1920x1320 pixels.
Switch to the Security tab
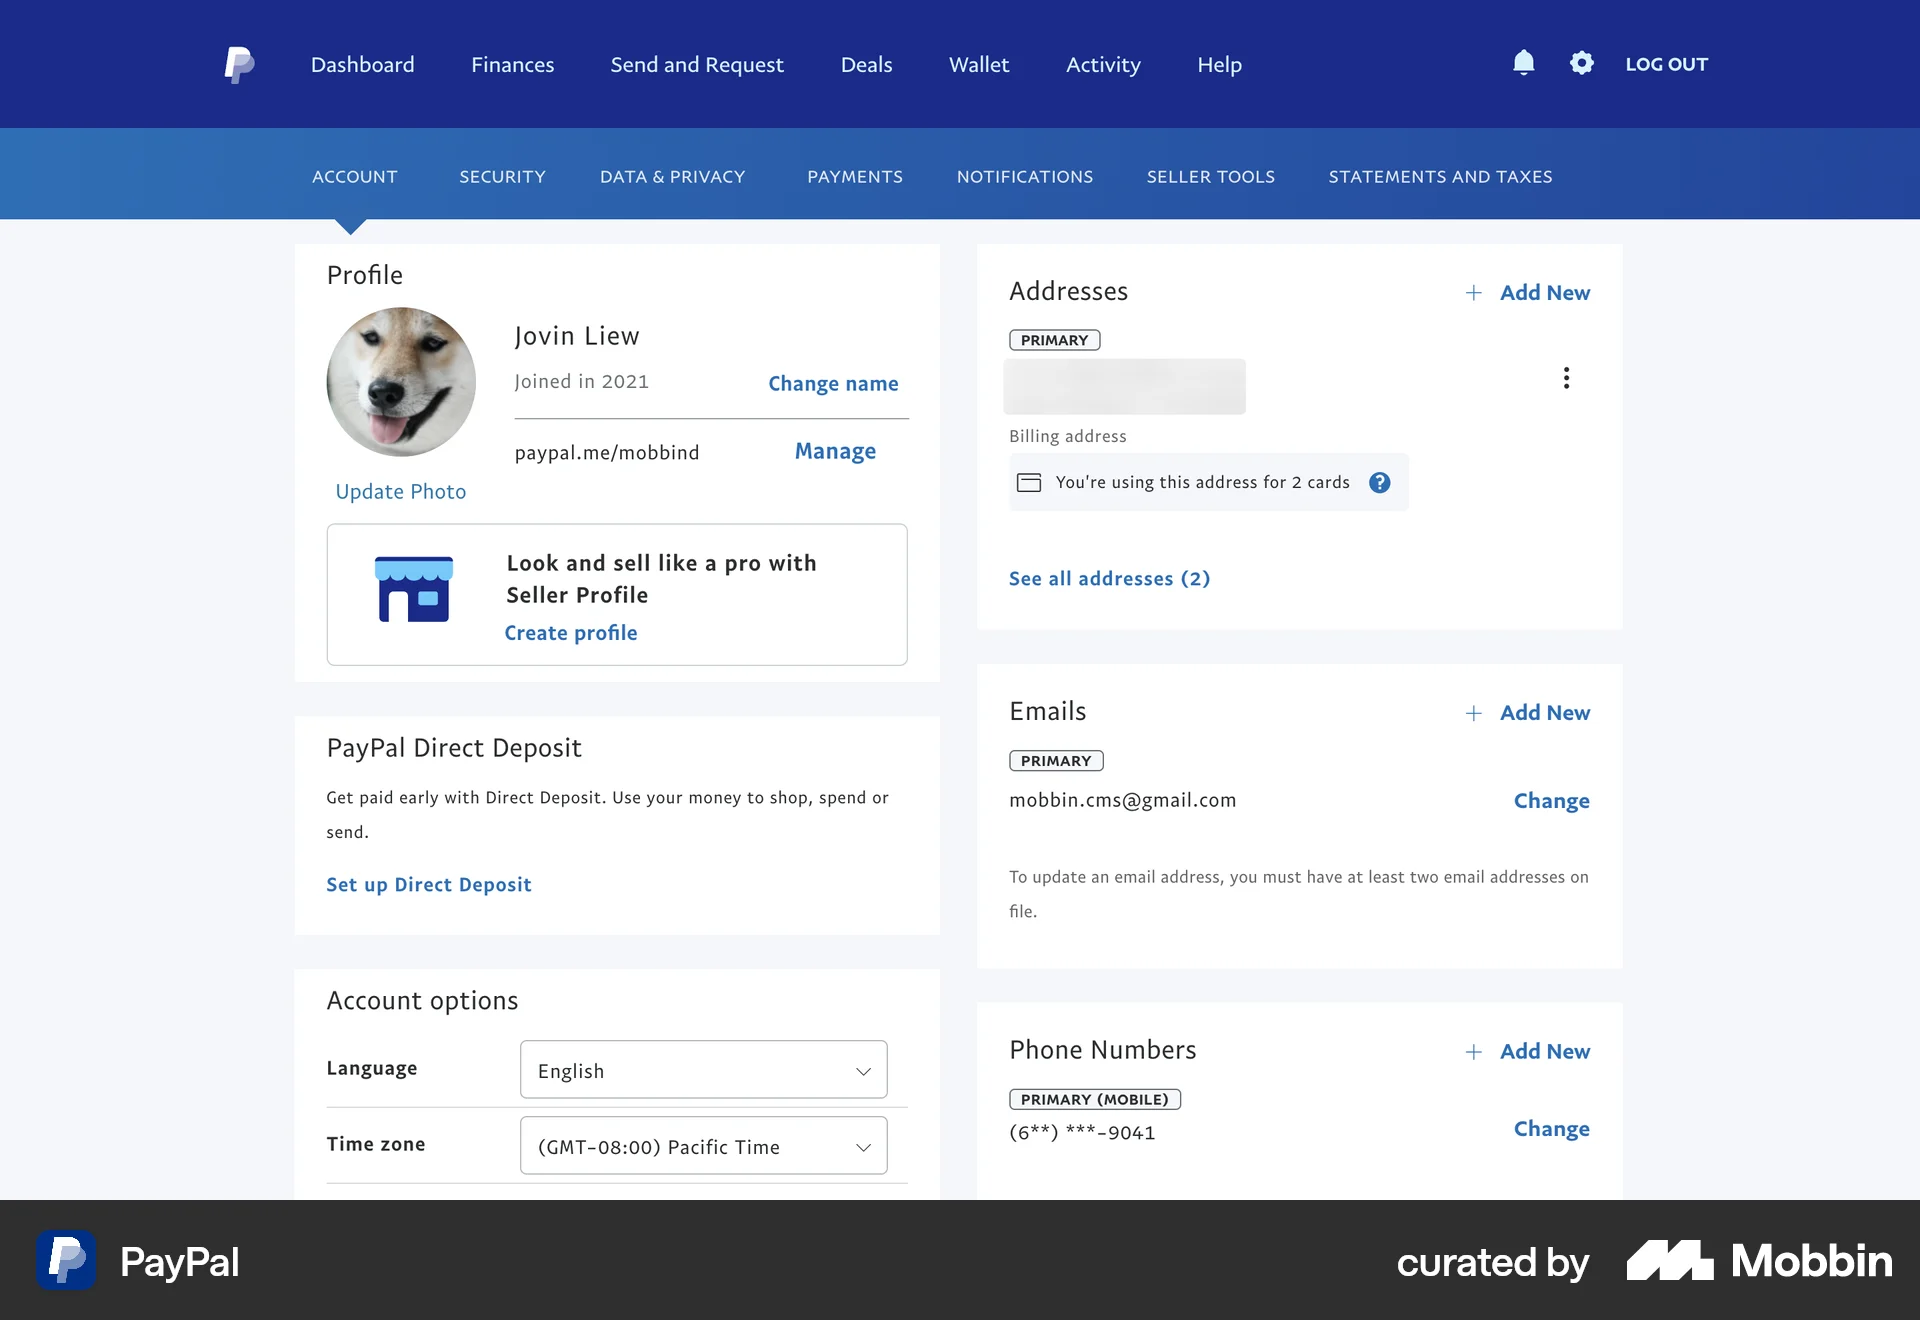(502, 176)
